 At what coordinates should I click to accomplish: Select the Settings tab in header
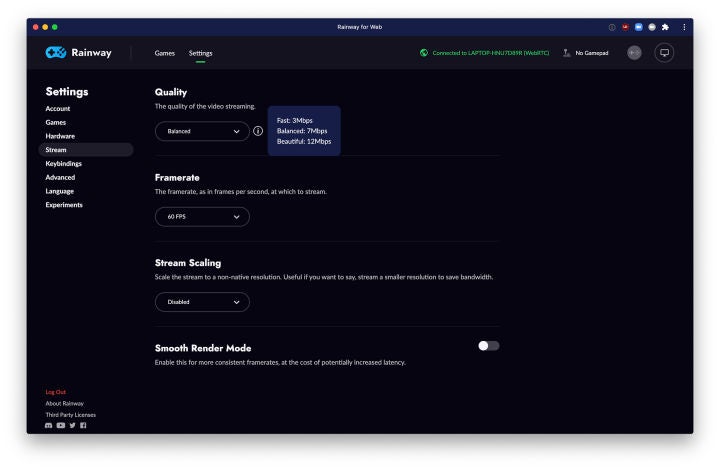coord(200,53)
